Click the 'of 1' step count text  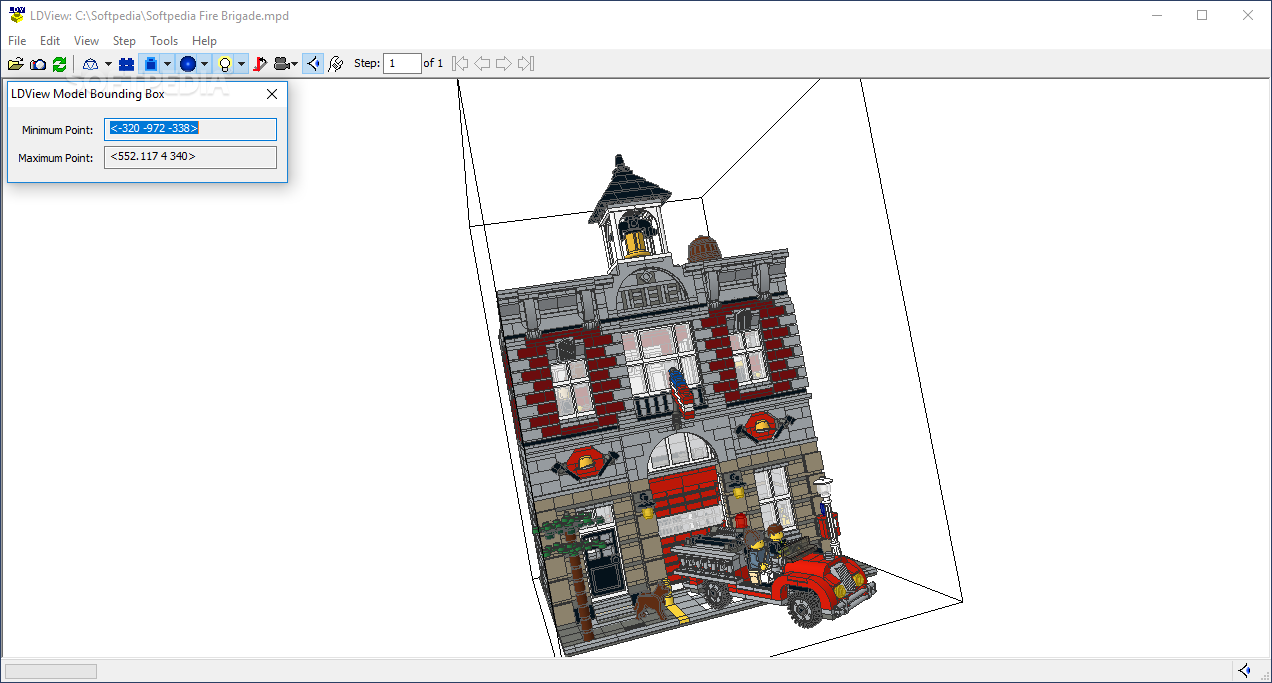(x=433, y=64)
